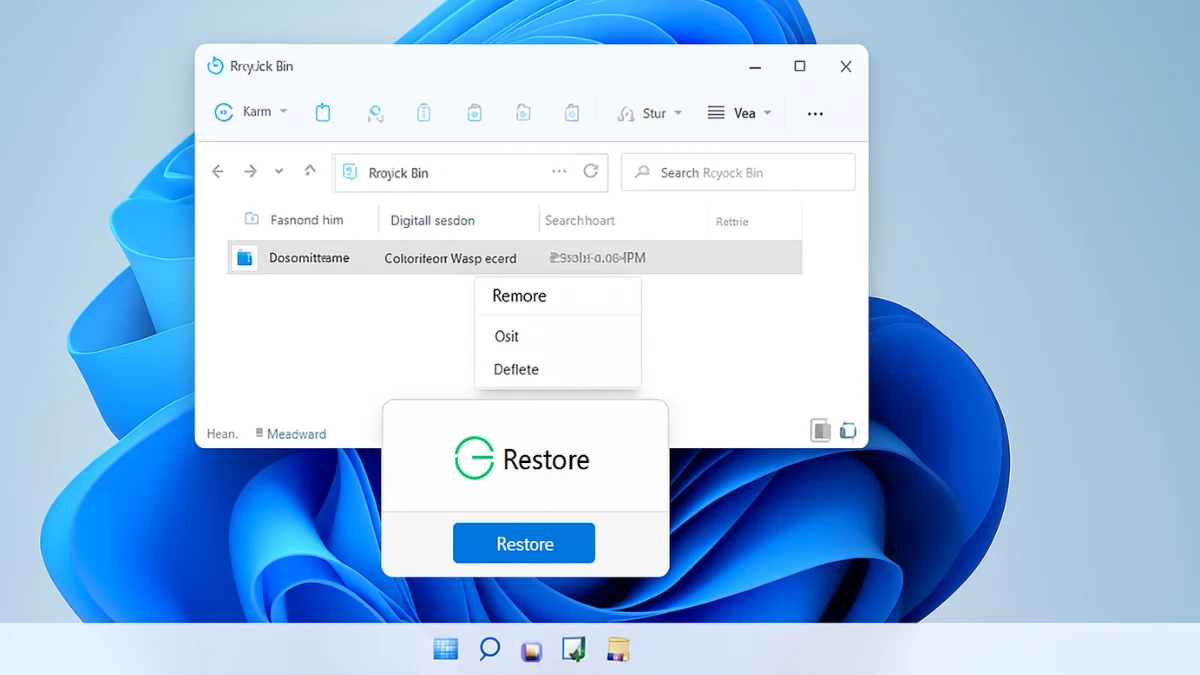Viewport: 1200px width, 675px height.
Task: Click the Search Rcyock Bin field
Action: [x=738, y=172]
